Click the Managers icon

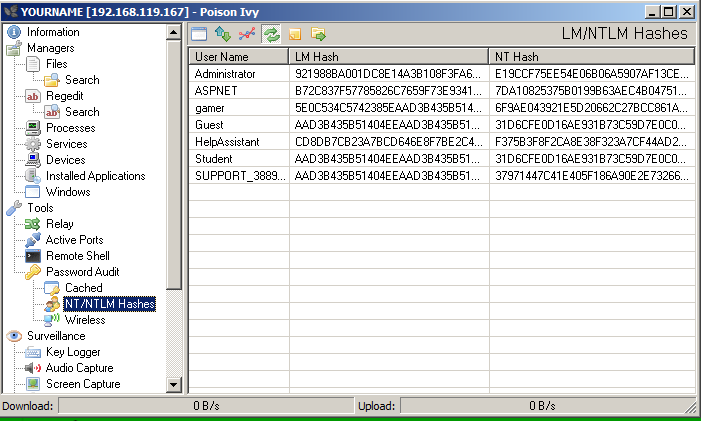tap(14, 48)
